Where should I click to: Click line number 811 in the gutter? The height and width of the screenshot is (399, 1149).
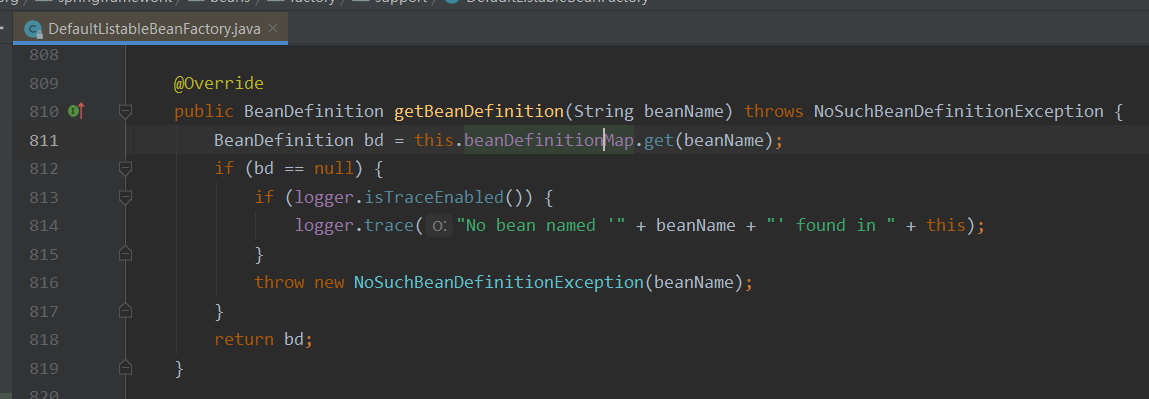pyautogui.click(x=45, y=140)
